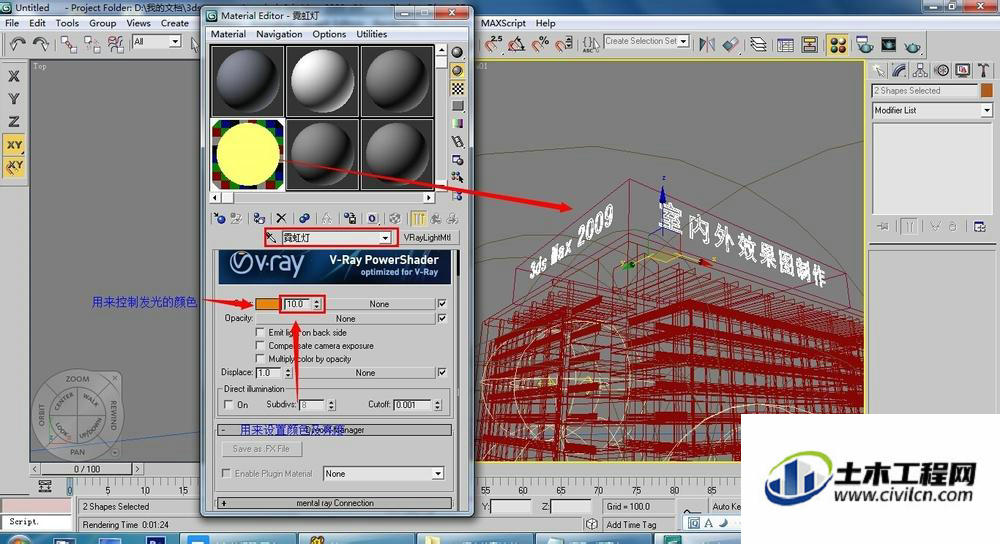Click the Undo arrow in main toolbar
This screenshot has height=544, width=1000.
click(17, 44)
